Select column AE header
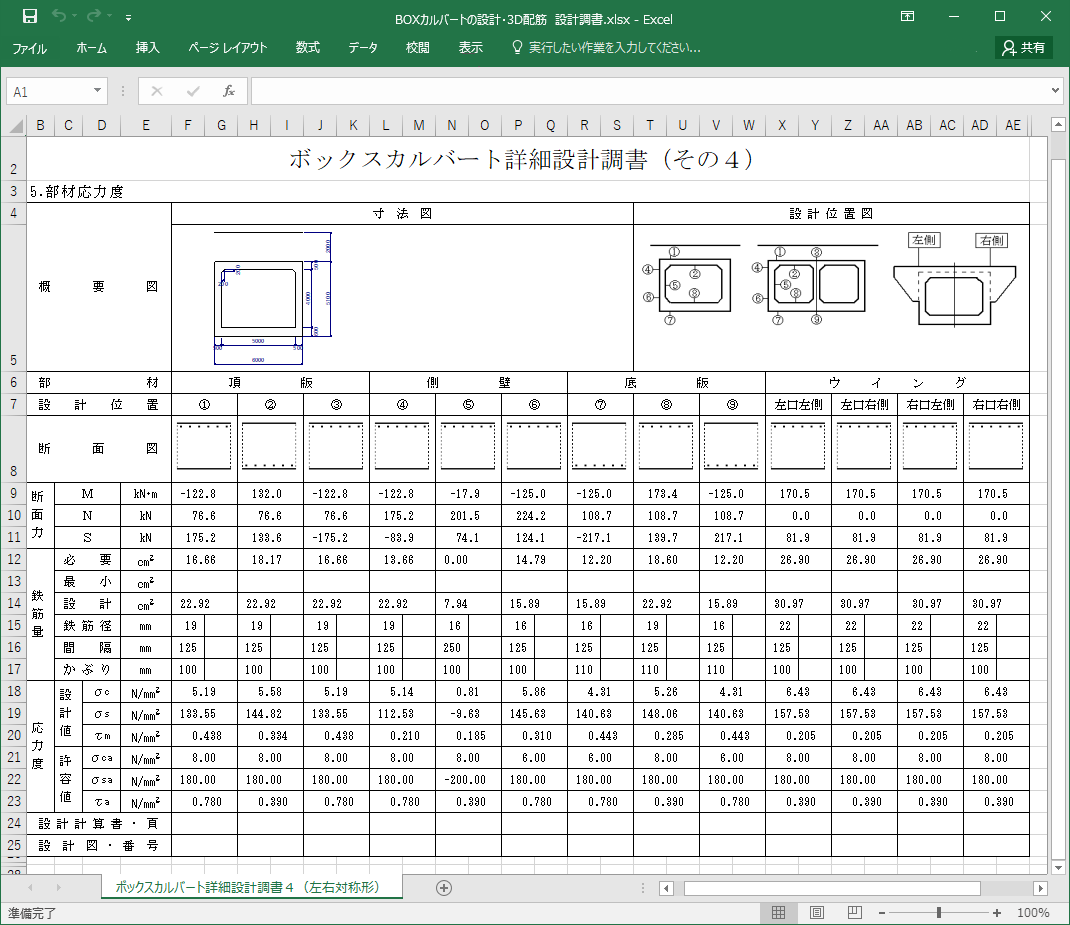The image size is (1070, 925). pos(1013,126)
